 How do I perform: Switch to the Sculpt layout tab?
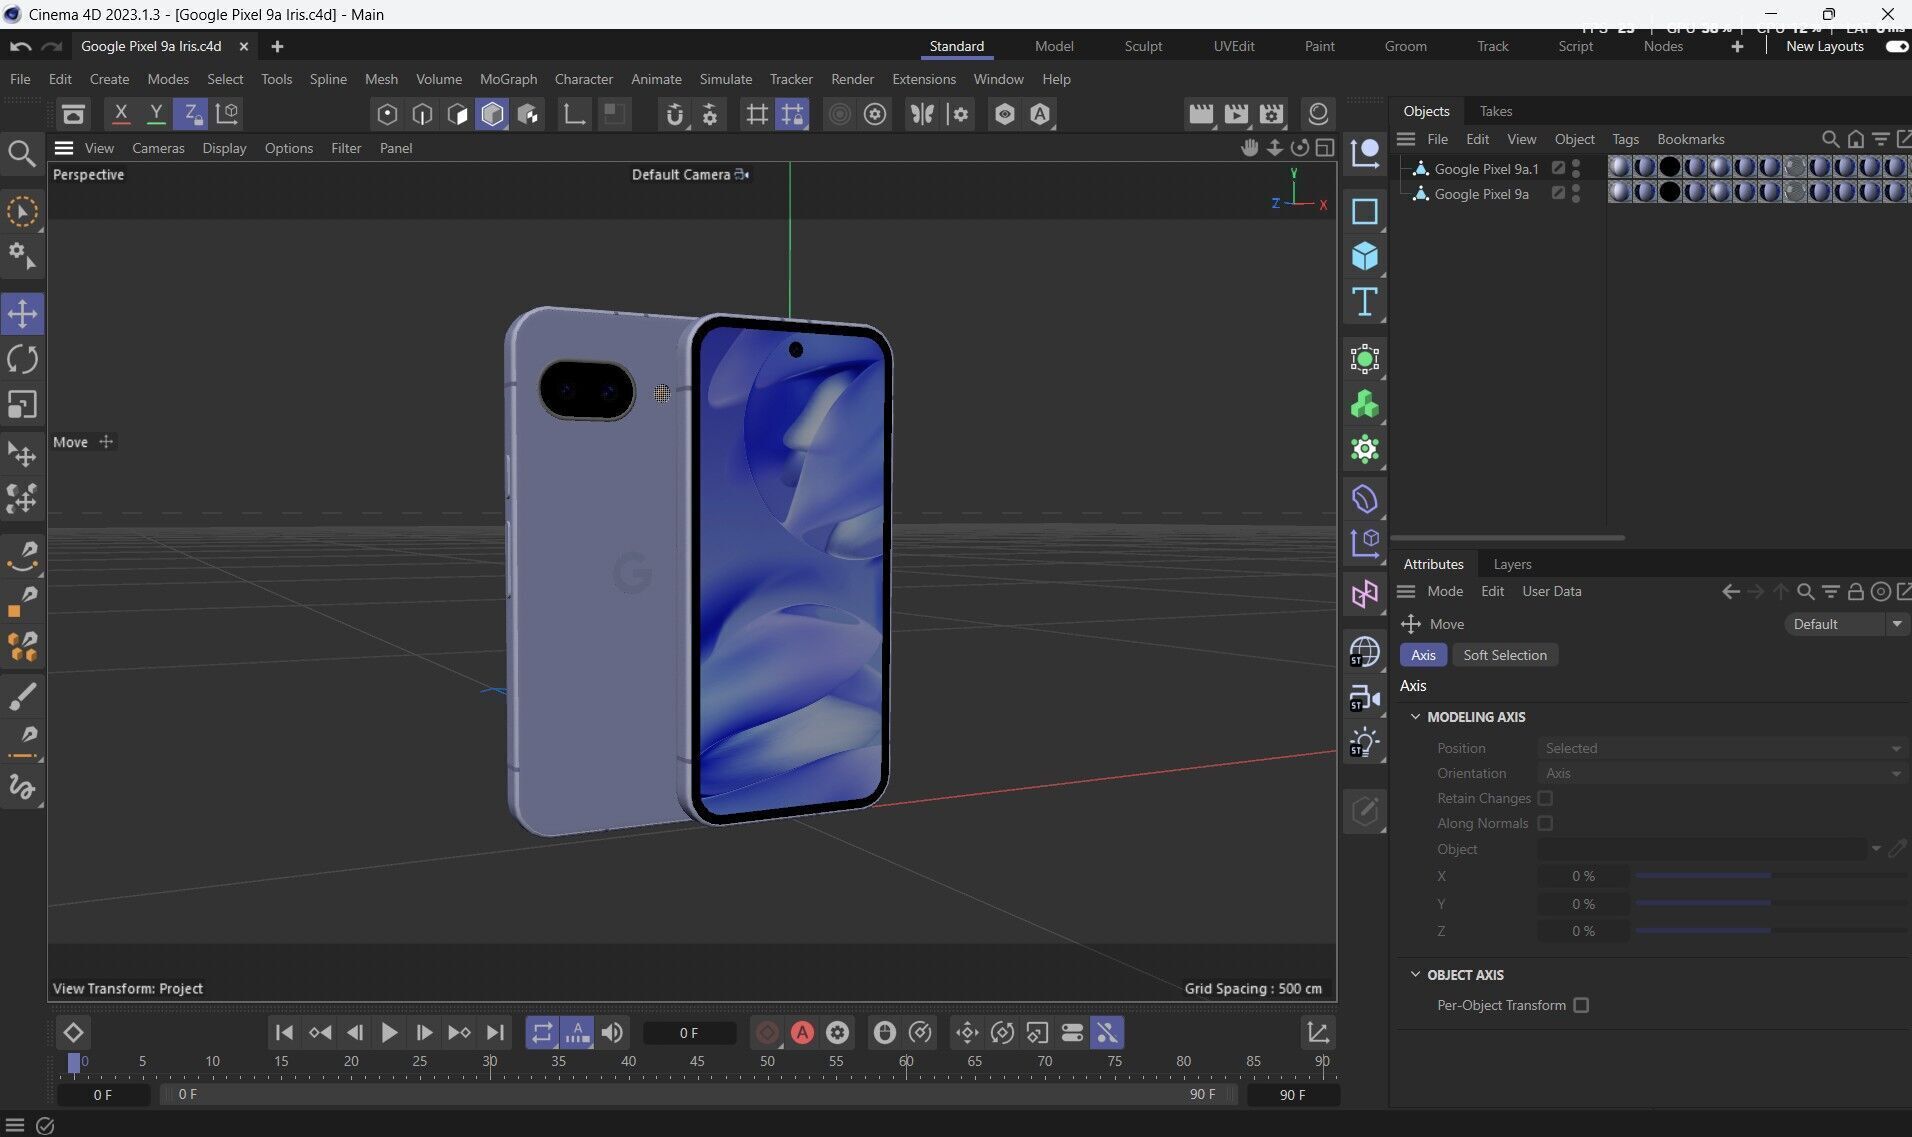click(x=1143, y=46)
